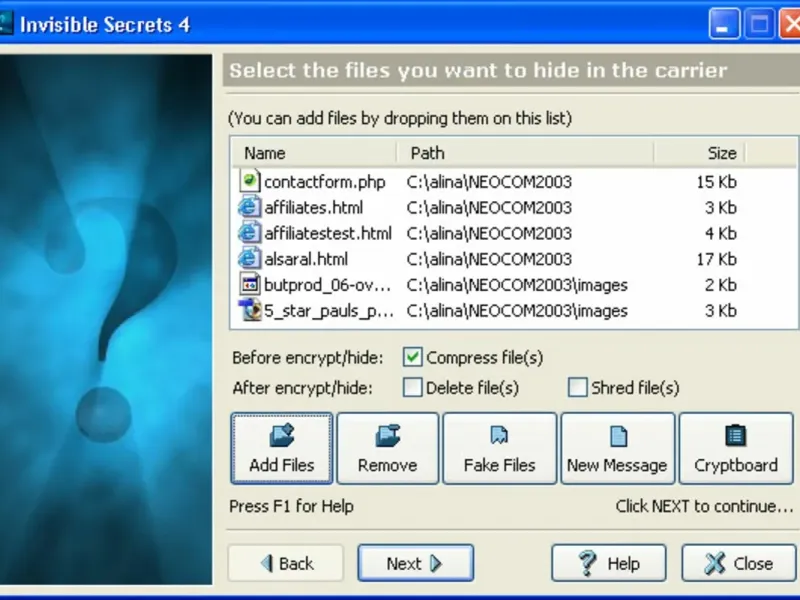Click the path of contactform.php row
Image resolution: width=800 pixels, height=600 pixels.
click(489, 182)
